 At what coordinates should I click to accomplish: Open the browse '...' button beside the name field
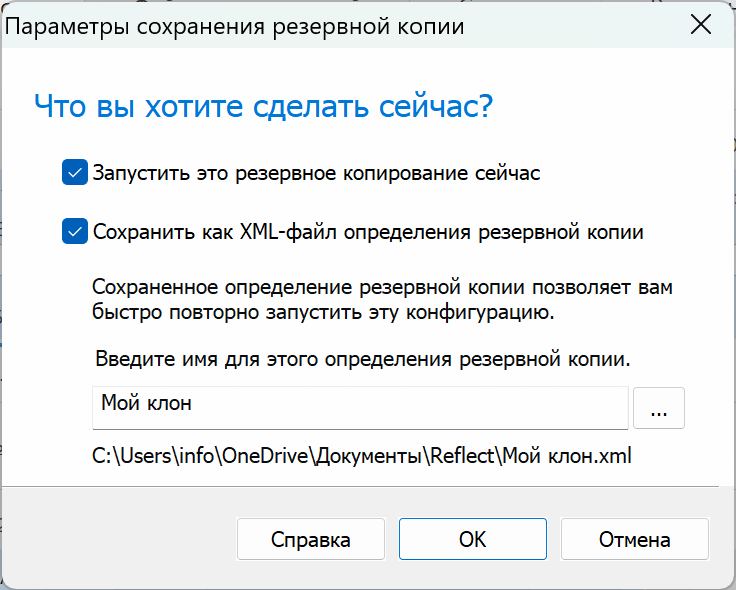(659, 409)
